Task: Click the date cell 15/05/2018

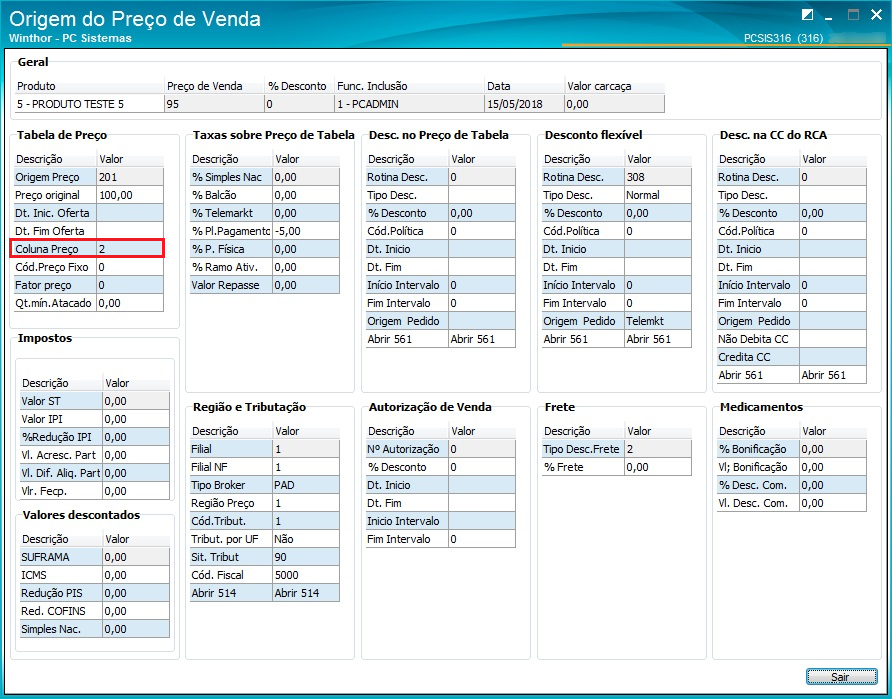Action: point(525,104)
